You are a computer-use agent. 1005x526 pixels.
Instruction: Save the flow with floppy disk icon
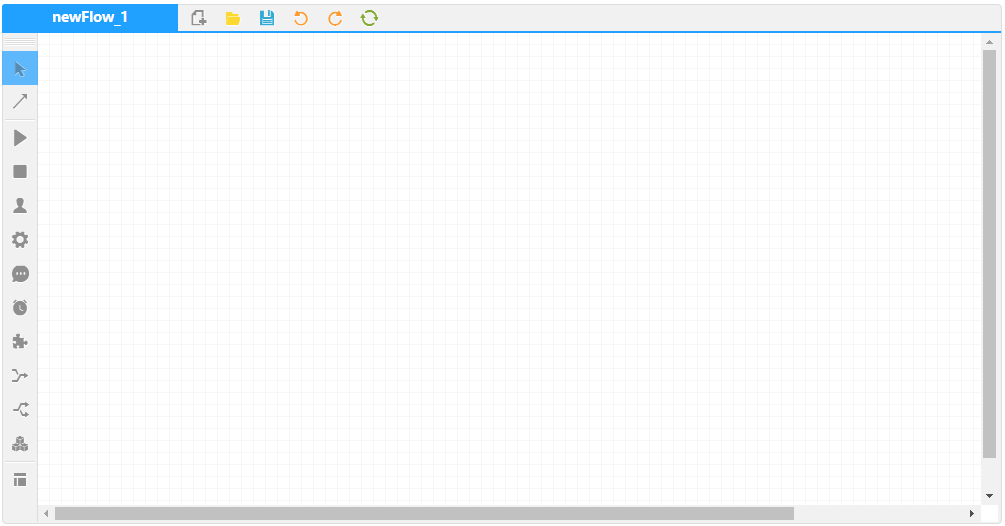click(x=267, y=18)
